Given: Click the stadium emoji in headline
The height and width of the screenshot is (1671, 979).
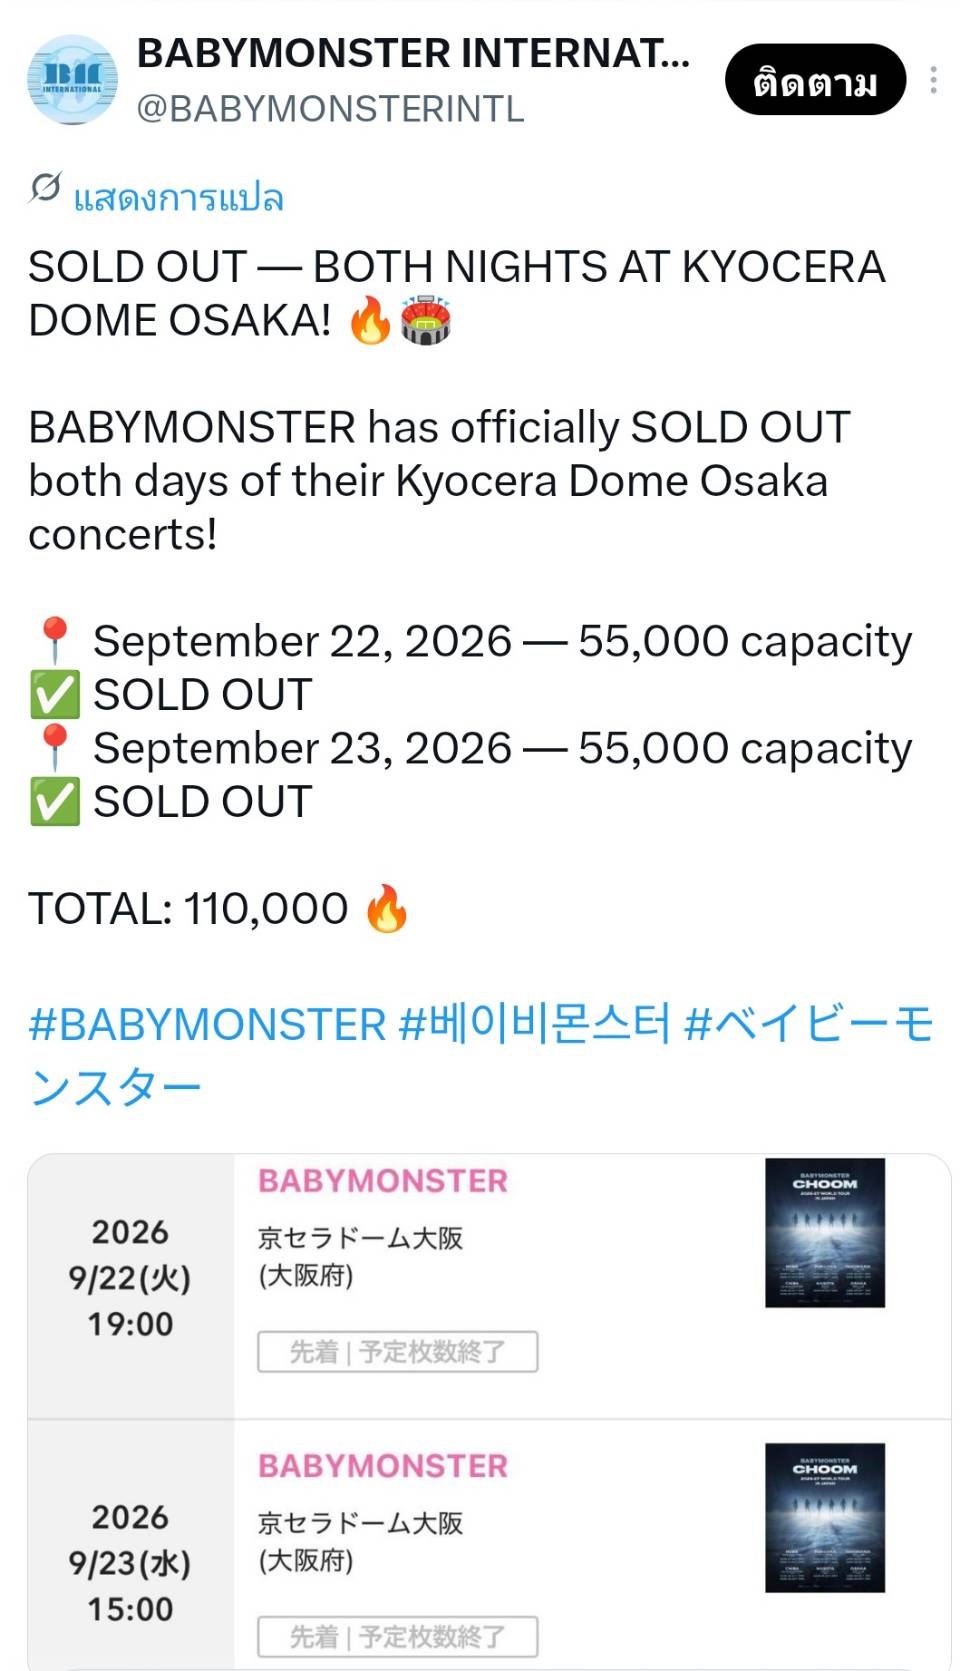Looking at the screenshot, I should tap(426, 320).
